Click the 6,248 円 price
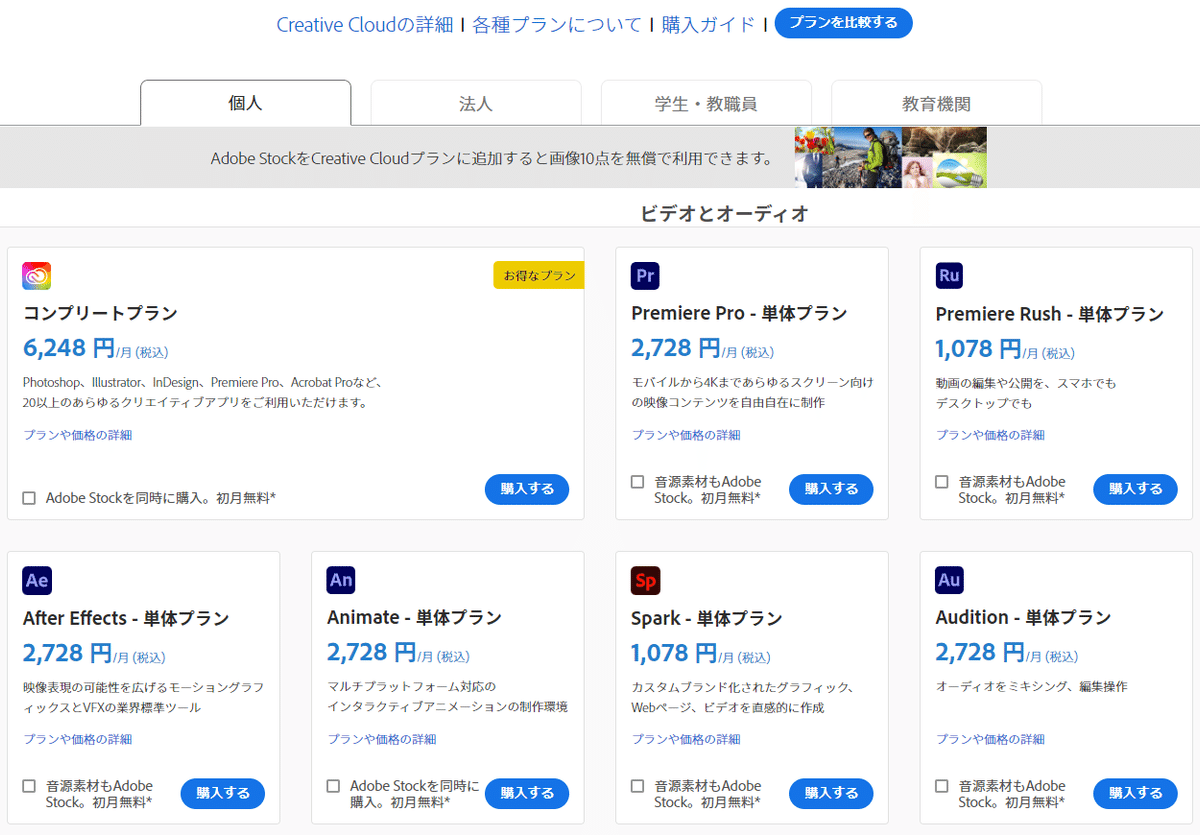 (x=68, y=348)
